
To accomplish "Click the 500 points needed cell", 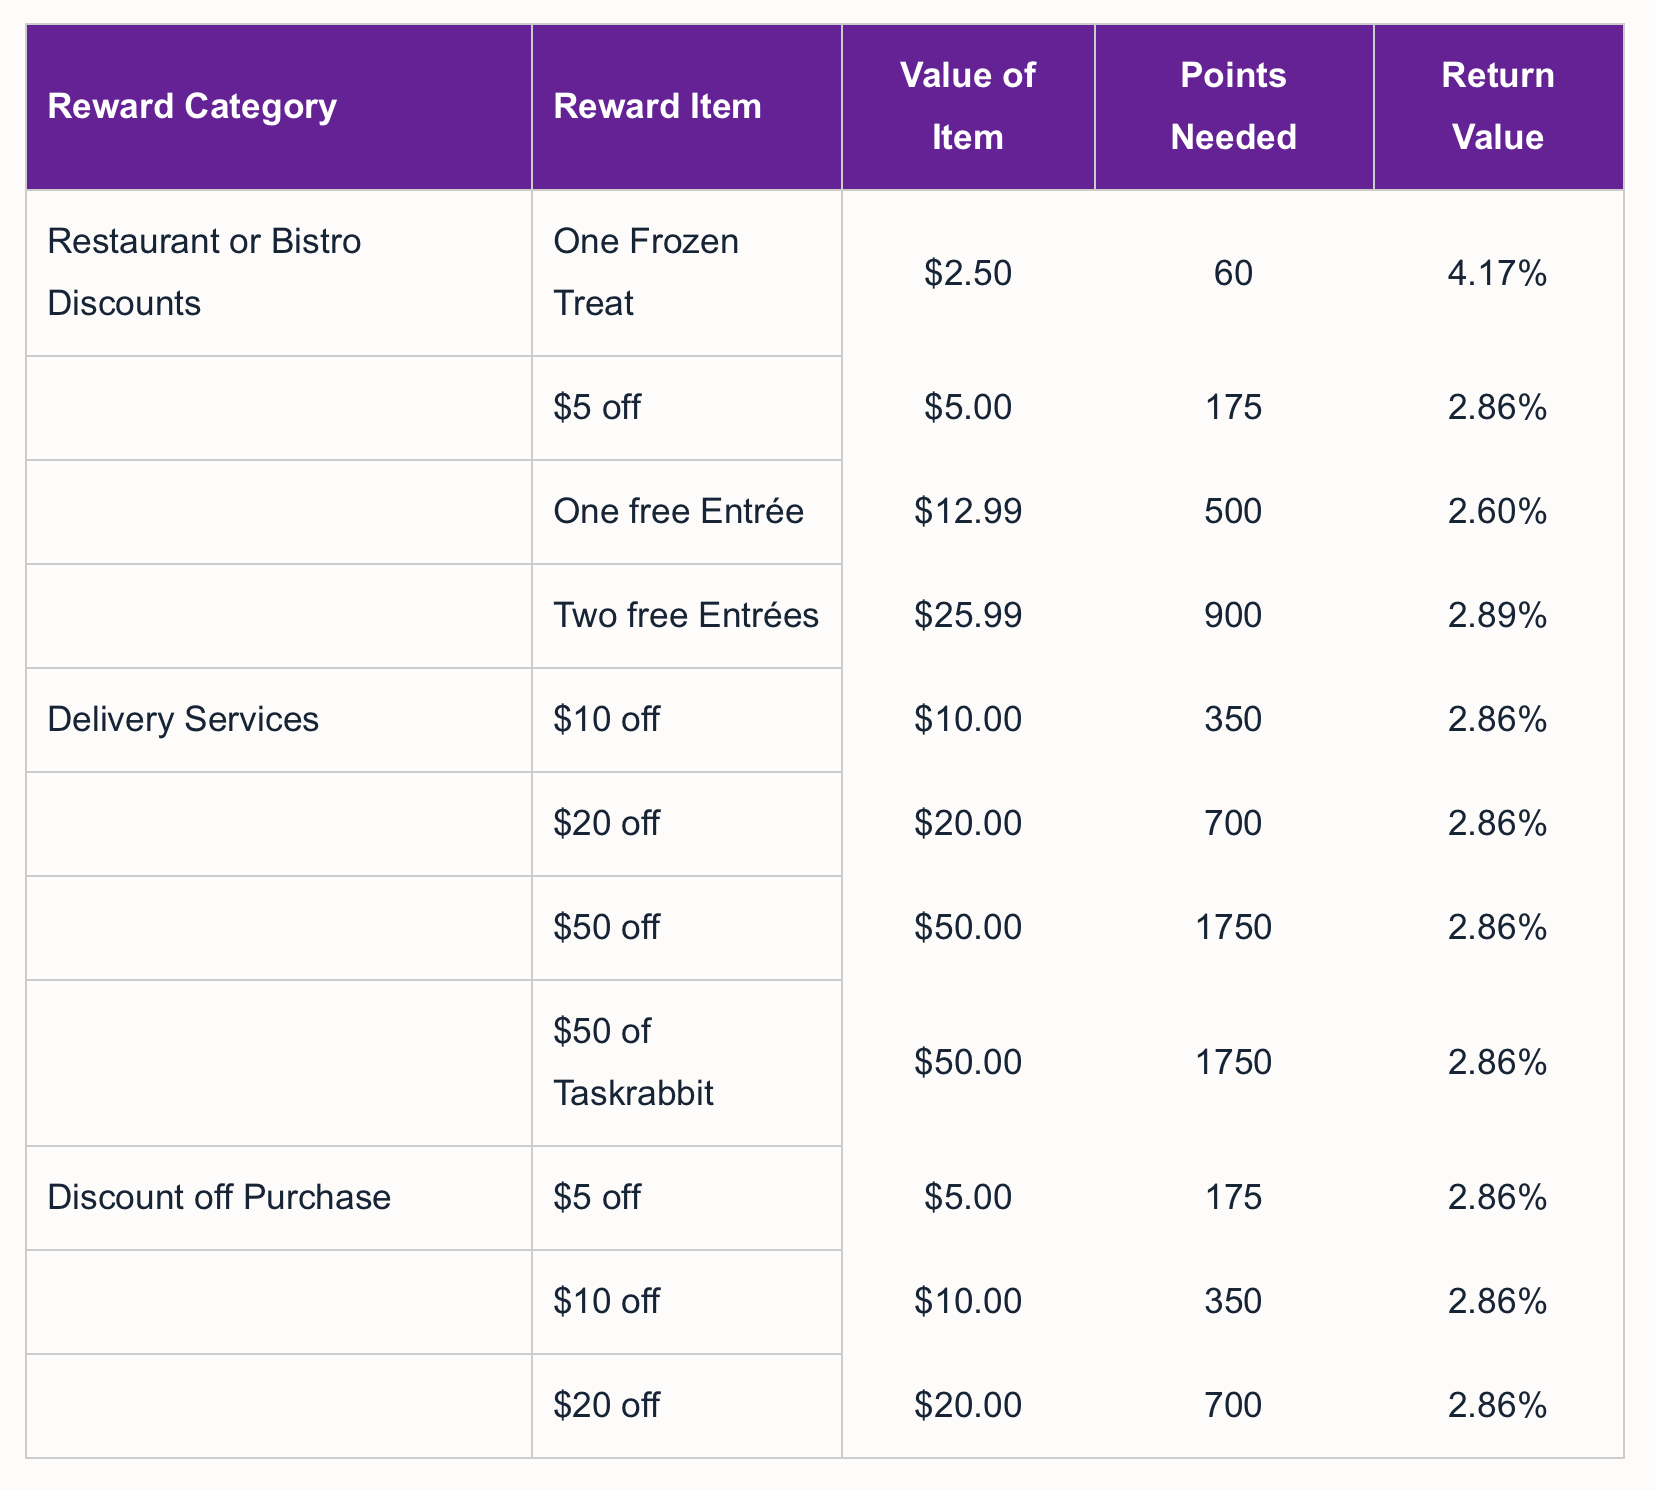I will tap(1233, 511).
